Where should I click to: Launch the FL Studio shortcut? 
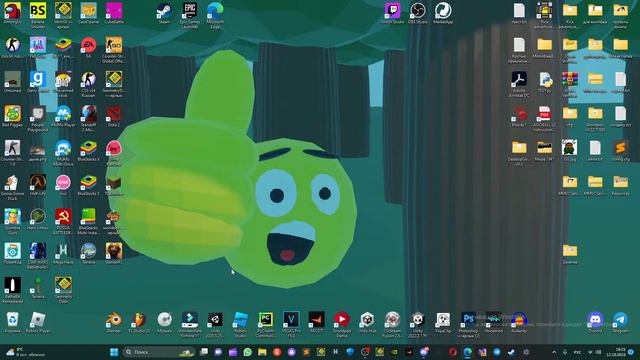tap(139, 322)
